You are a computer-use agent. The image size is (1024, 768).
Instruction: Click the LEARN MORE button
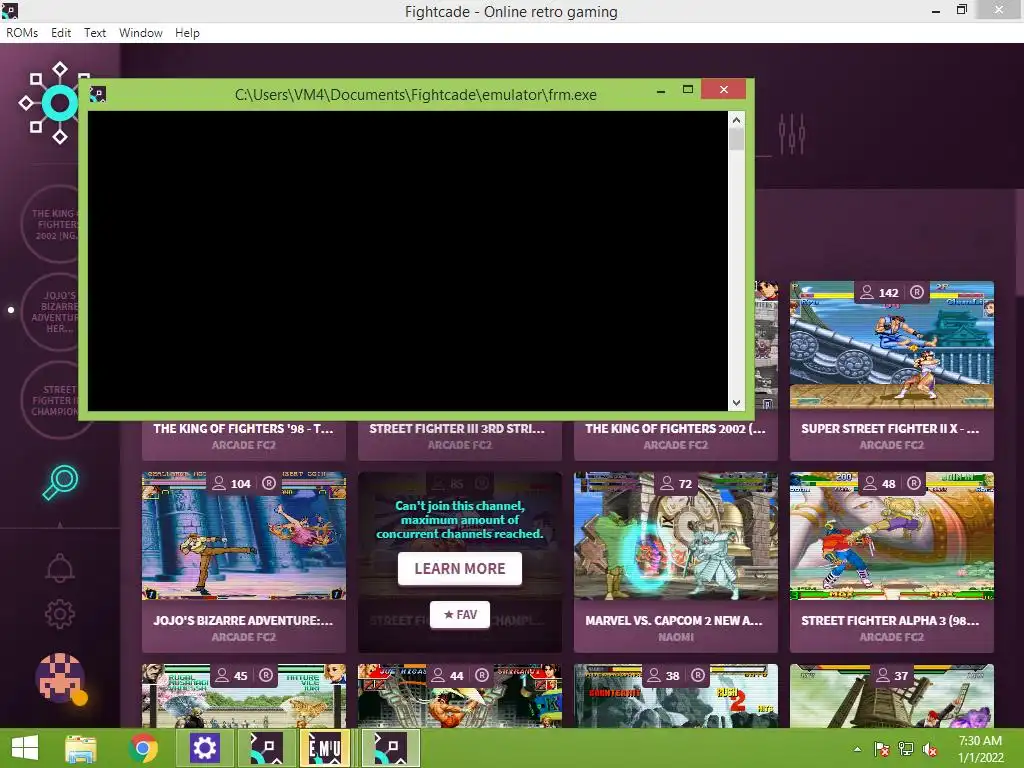[460, 569]
